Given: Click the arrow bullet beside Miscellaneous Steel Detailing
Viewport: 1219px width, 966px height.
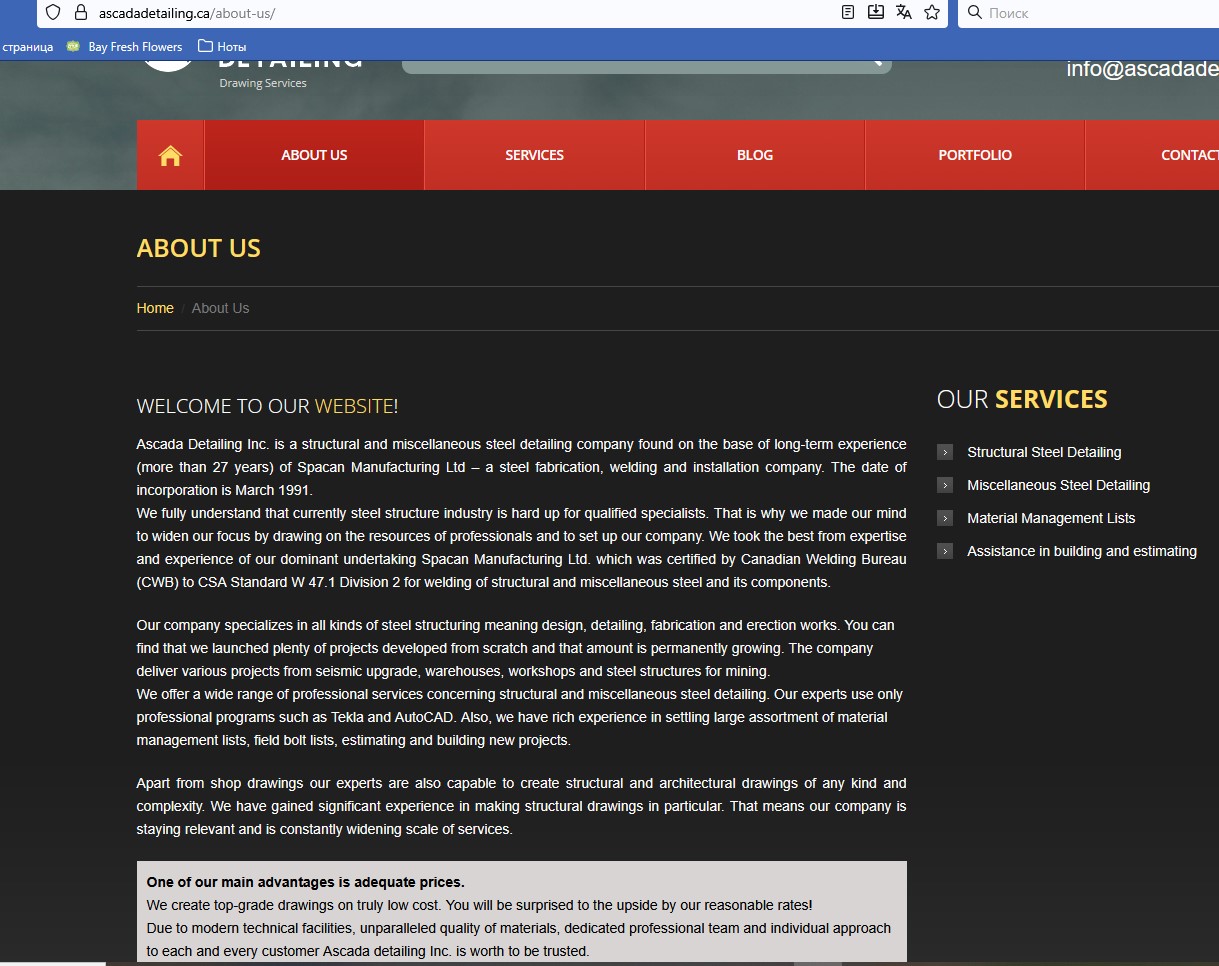Looking at the screenshot, I should click(945, 485).
